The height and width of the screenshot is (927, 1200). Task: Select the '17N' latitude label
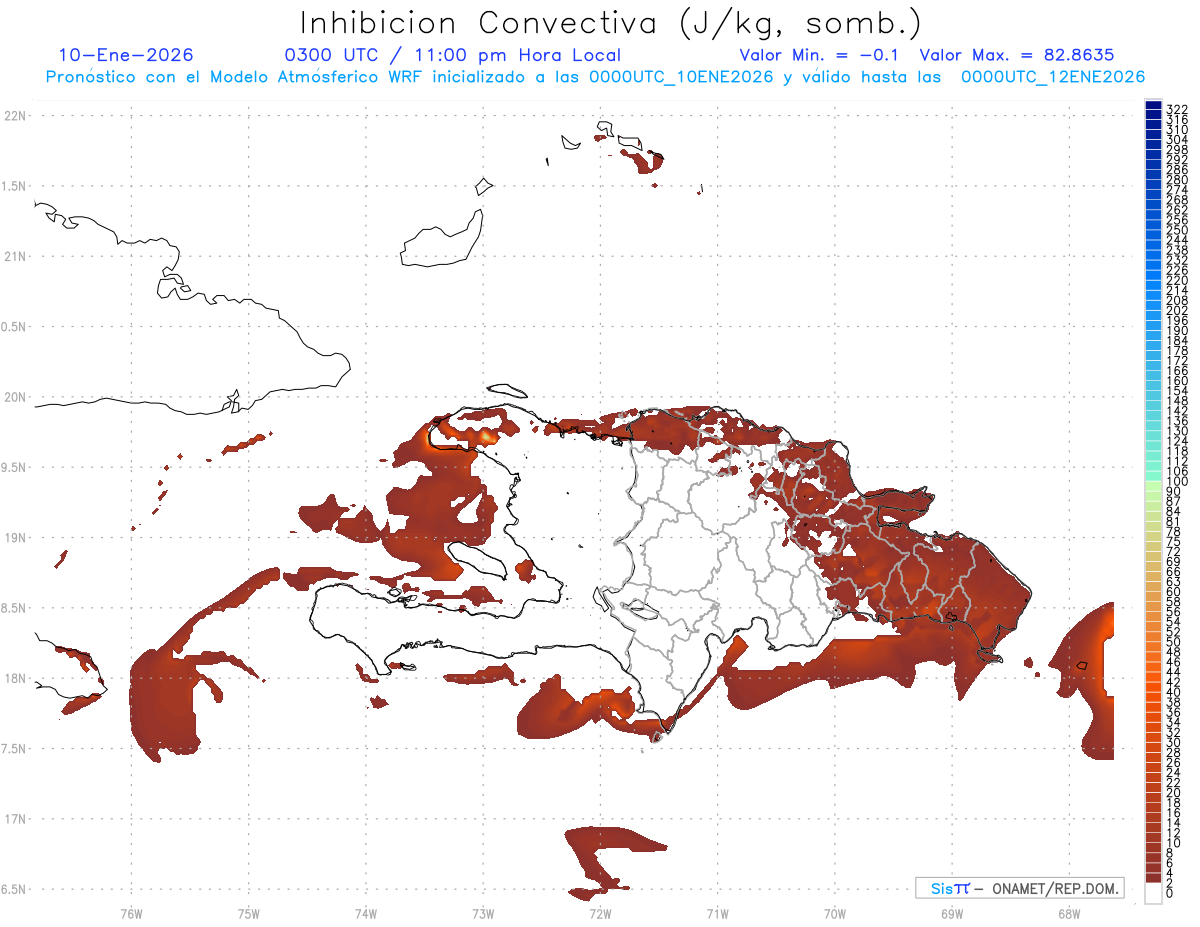pos(16,819)
